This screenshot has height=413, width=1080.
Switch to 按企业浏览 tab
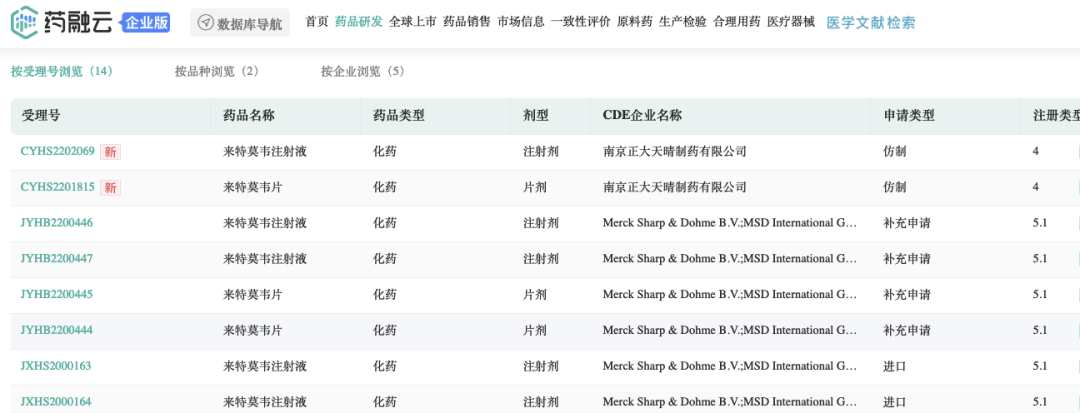pos(363,71)
